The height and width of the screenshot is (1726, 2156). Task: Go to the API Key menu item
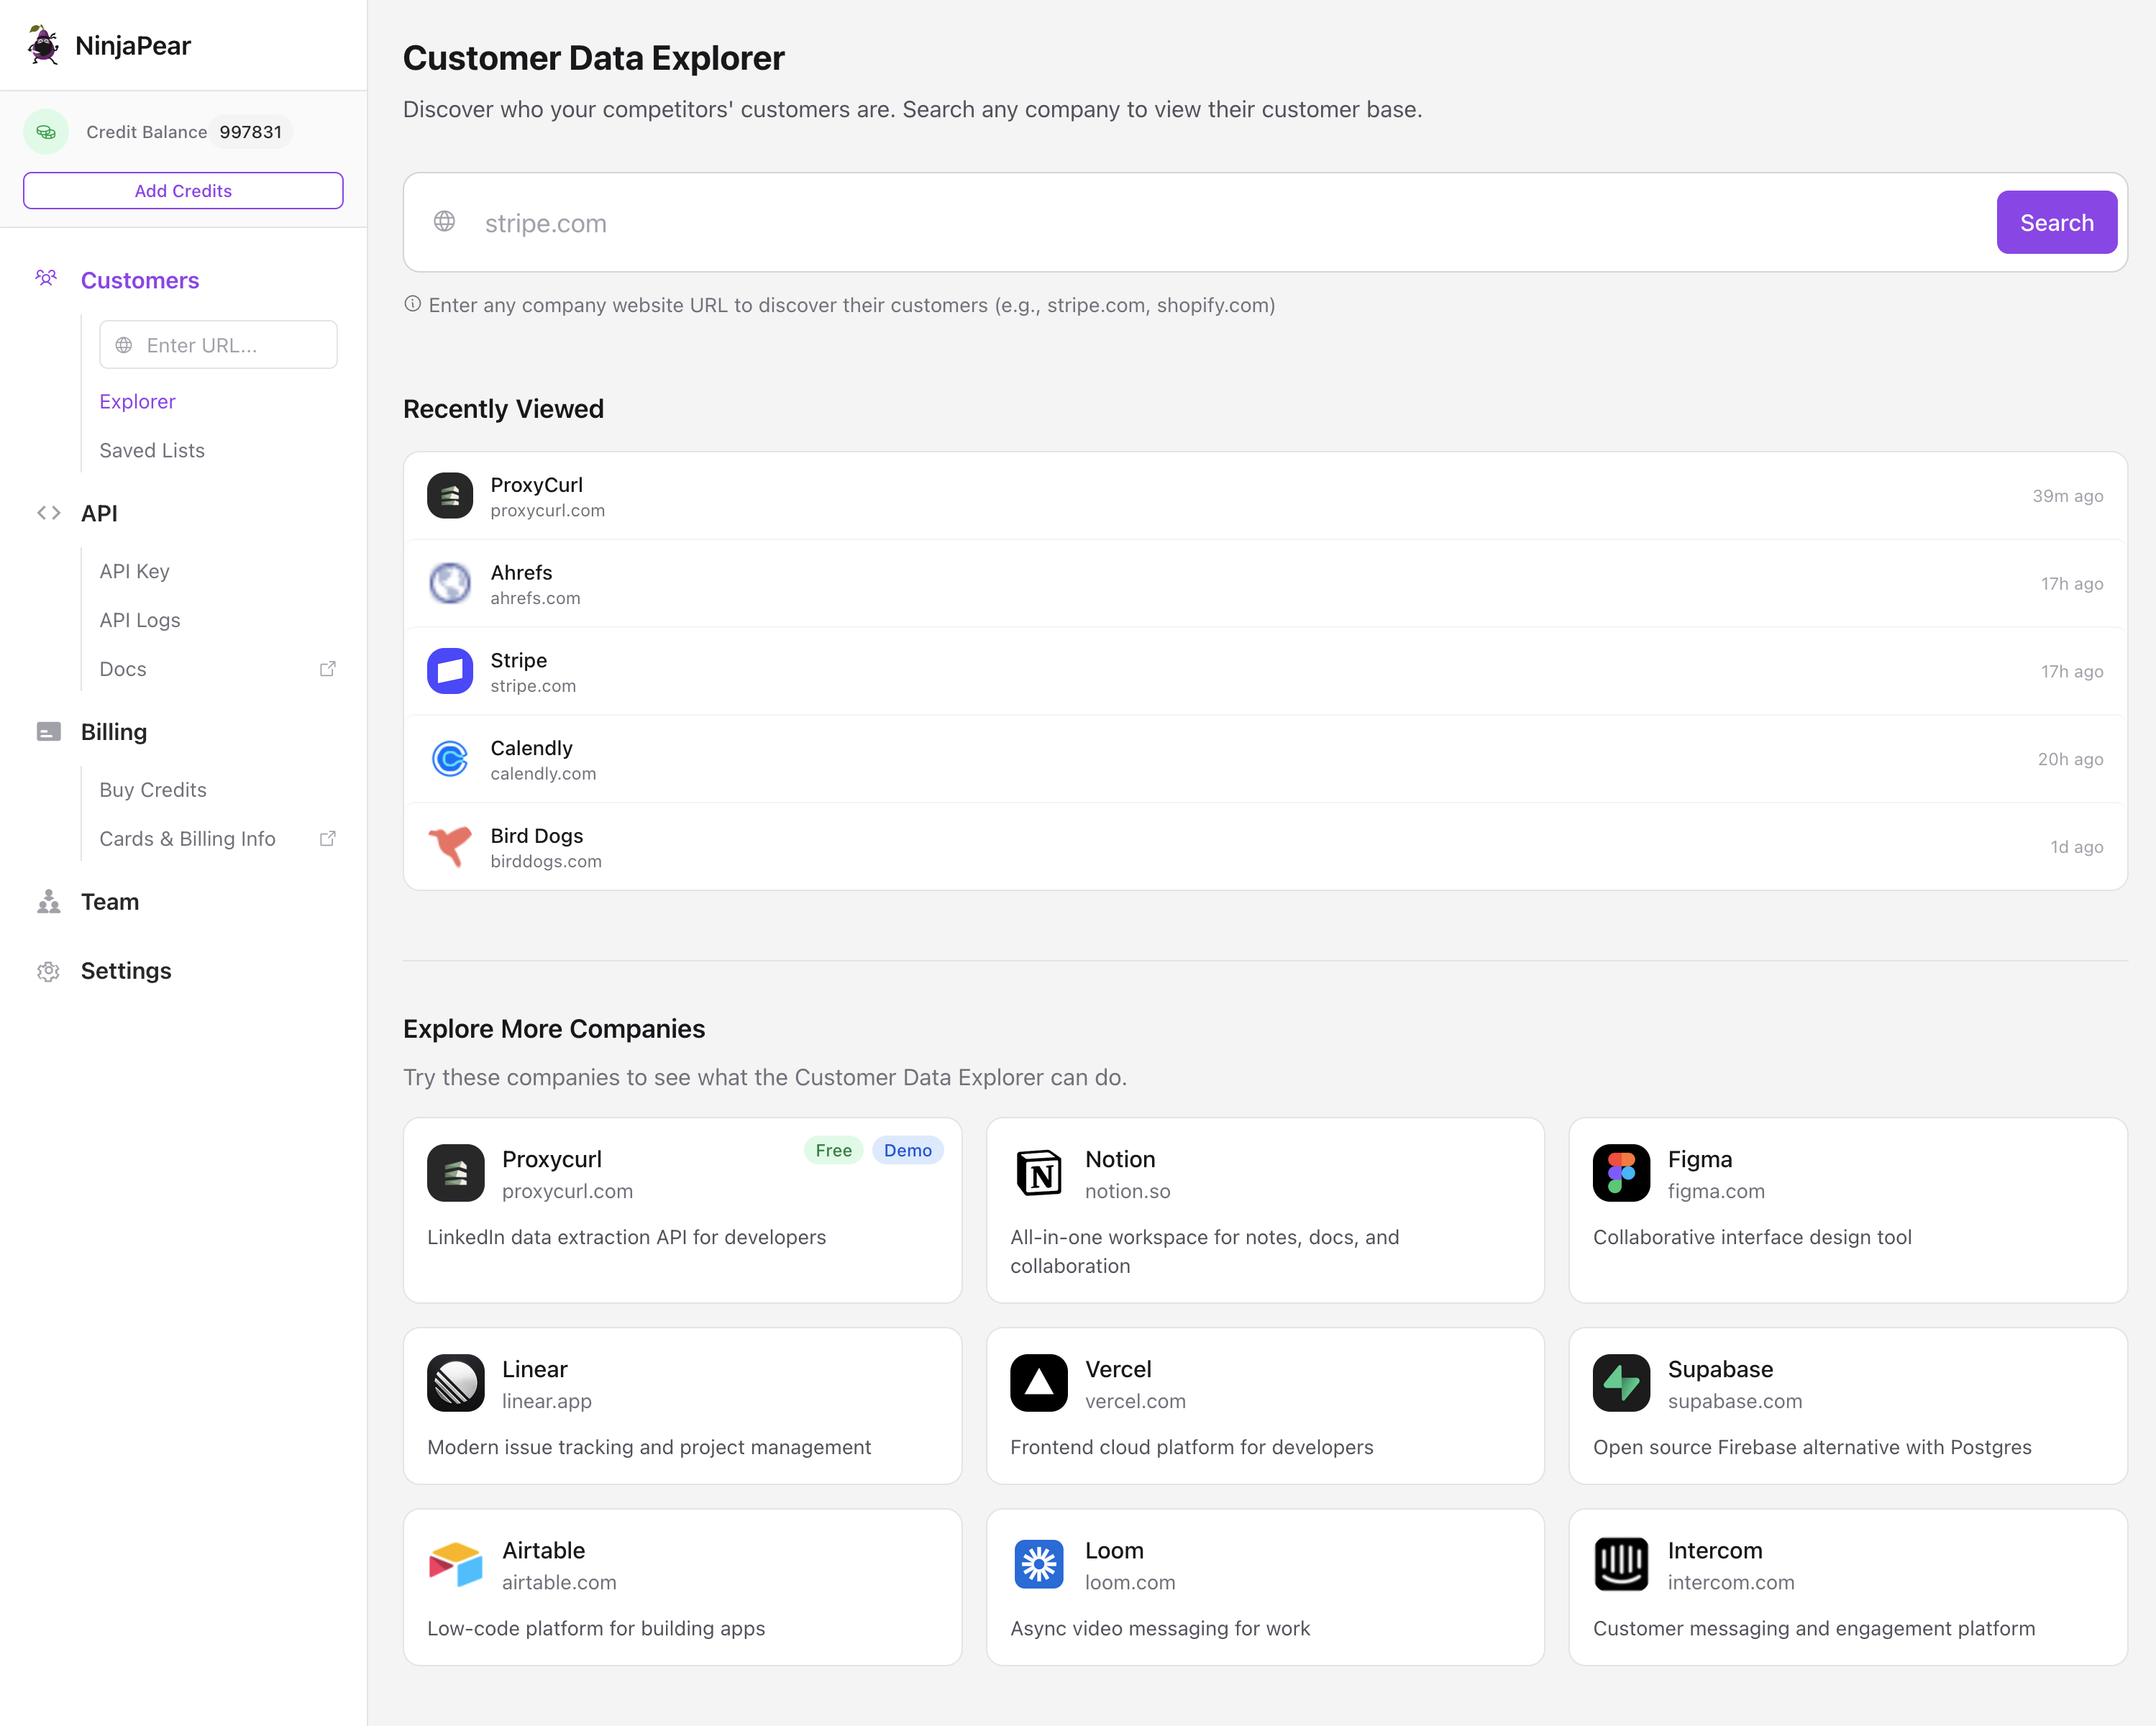(134, 571)
